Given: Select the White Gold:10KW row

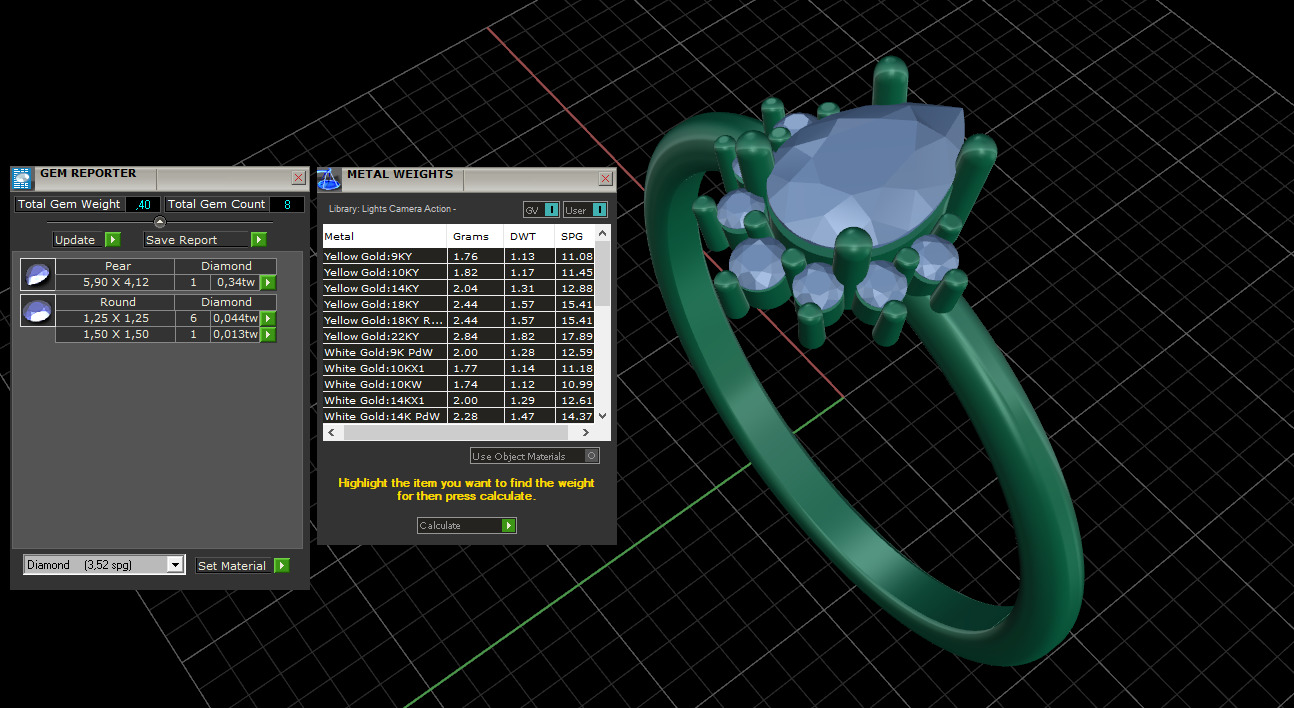Looking at the screenshot, I should (458, 384).
